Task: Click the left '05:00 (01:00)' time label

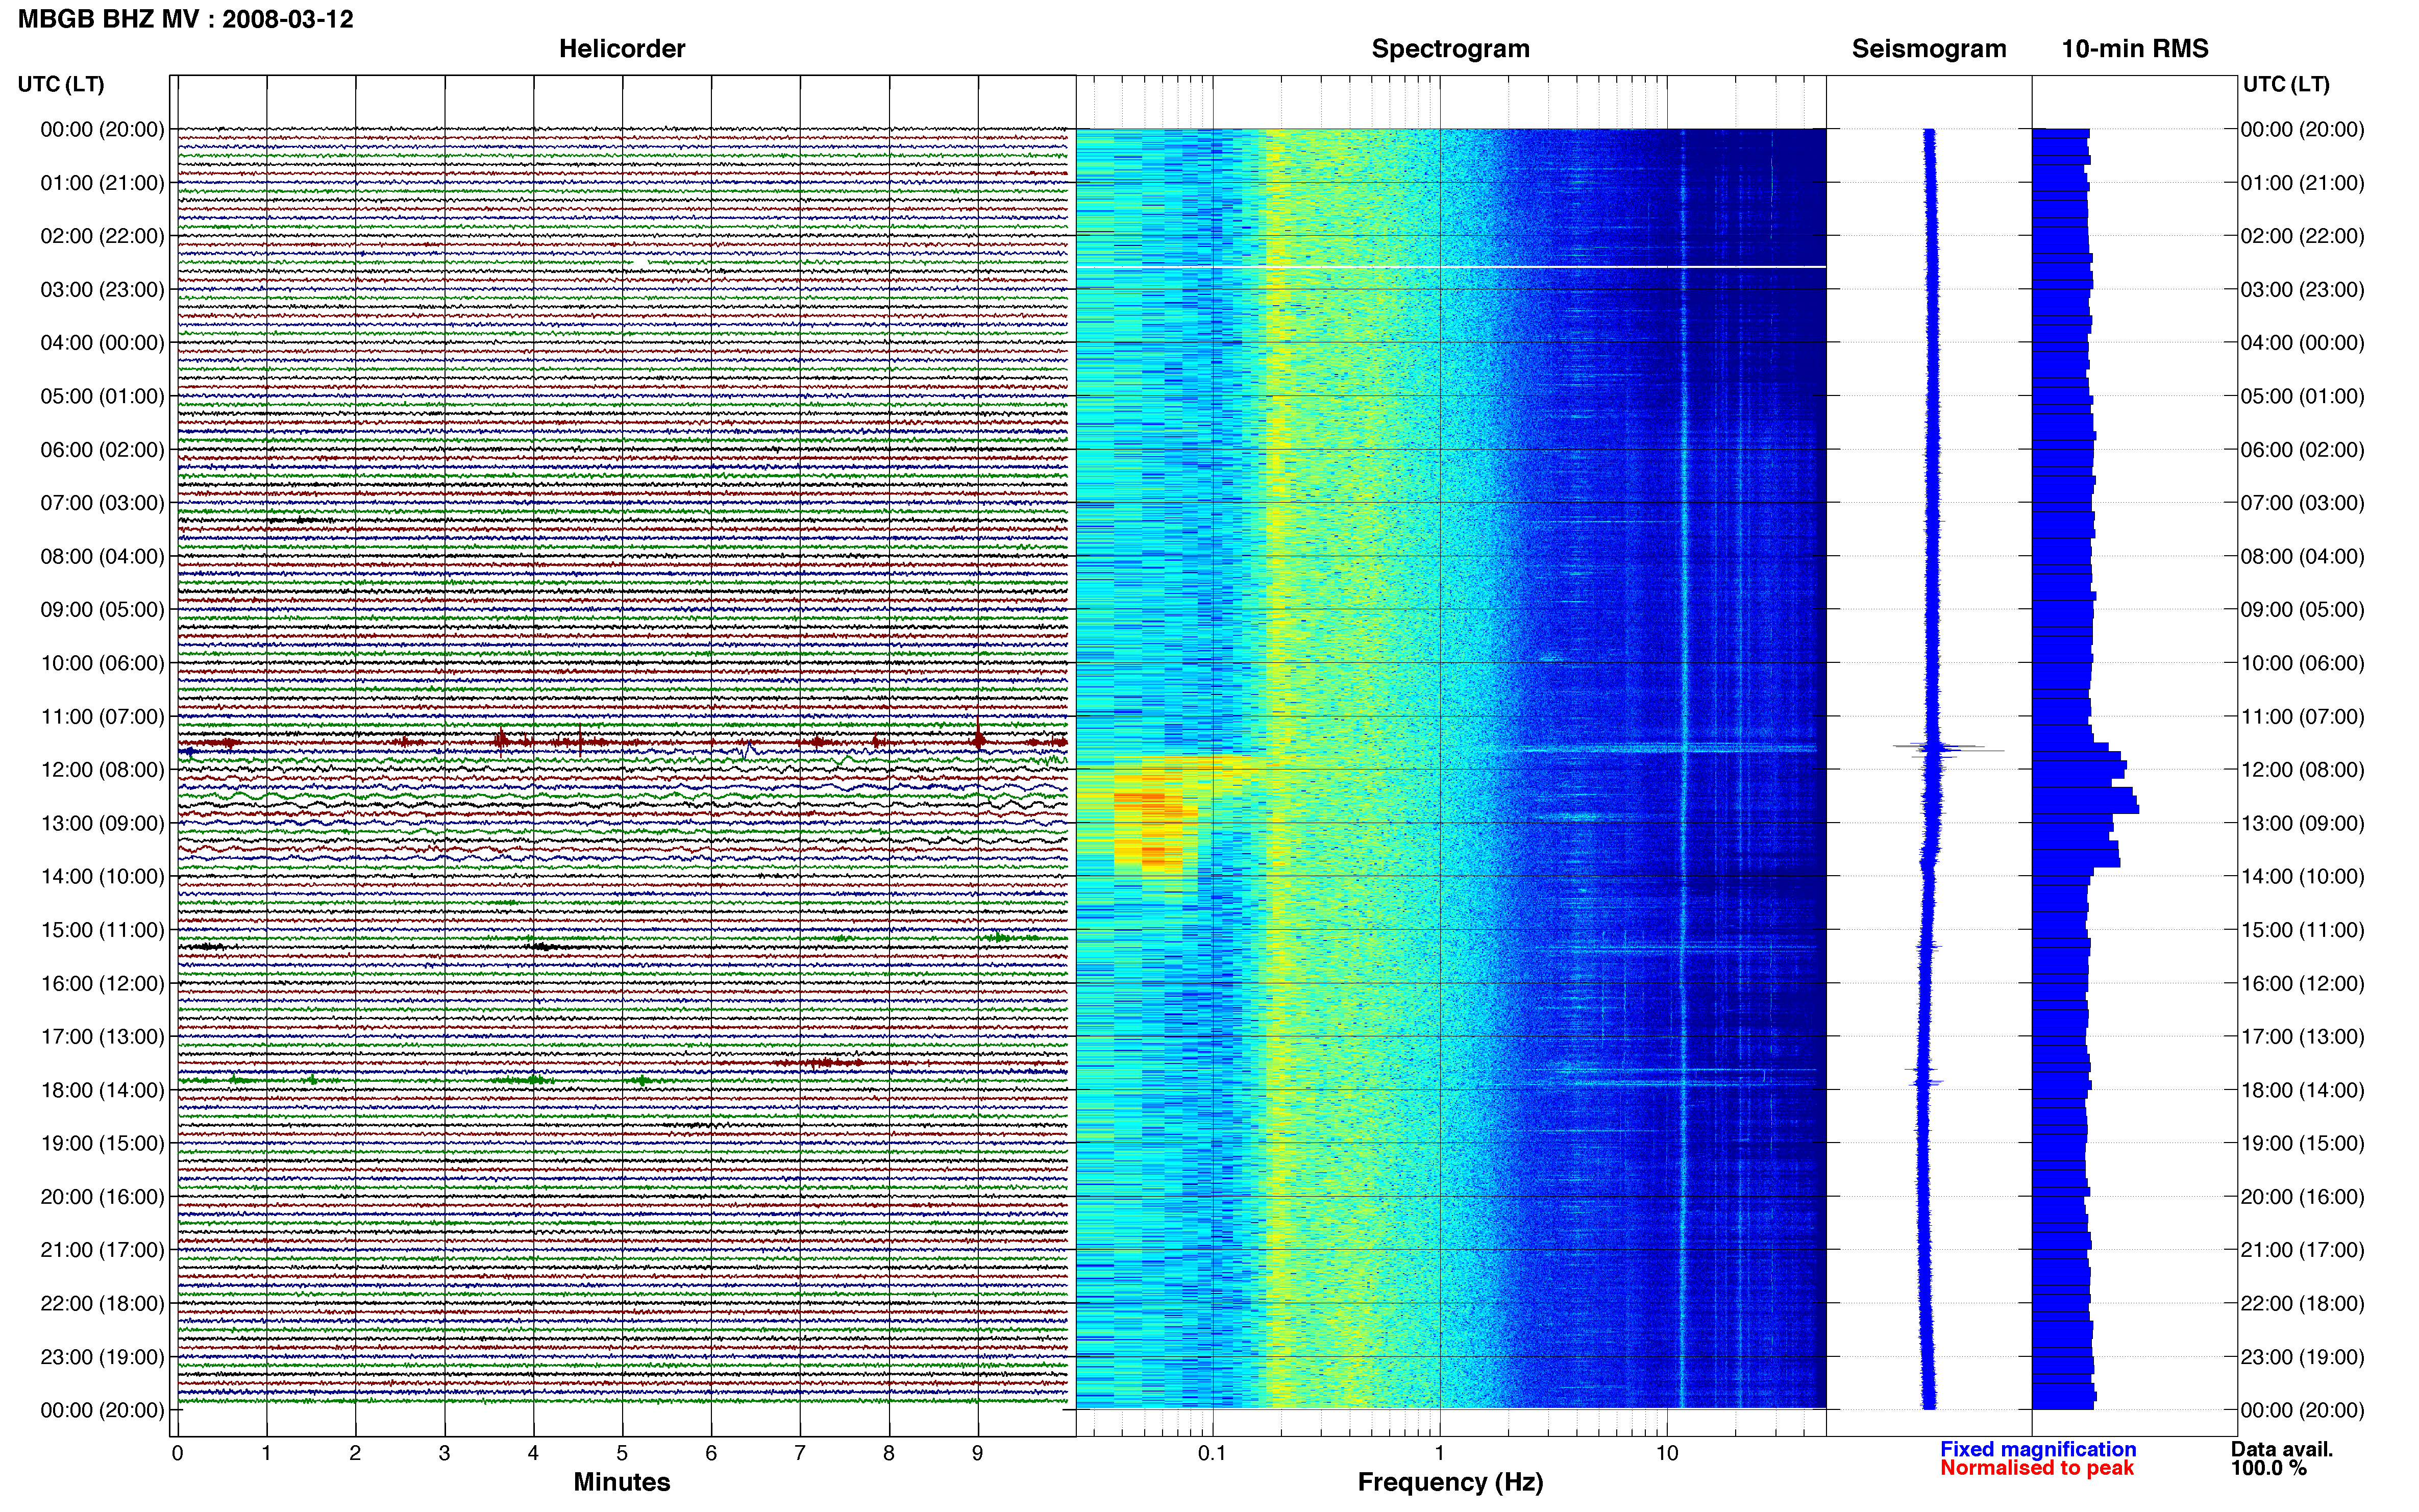Action: 102,396
